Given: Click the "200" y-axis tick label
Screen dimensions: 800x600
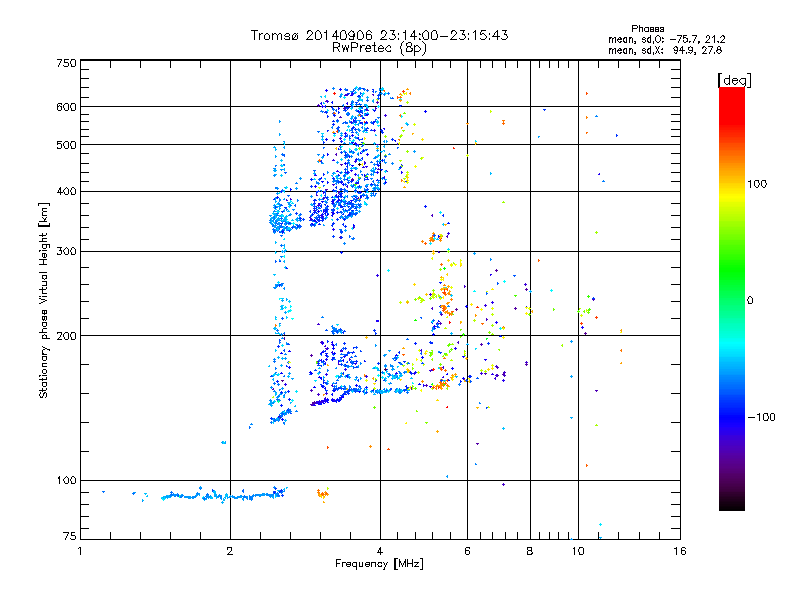Looking at the screenshot, I should 66,336.
